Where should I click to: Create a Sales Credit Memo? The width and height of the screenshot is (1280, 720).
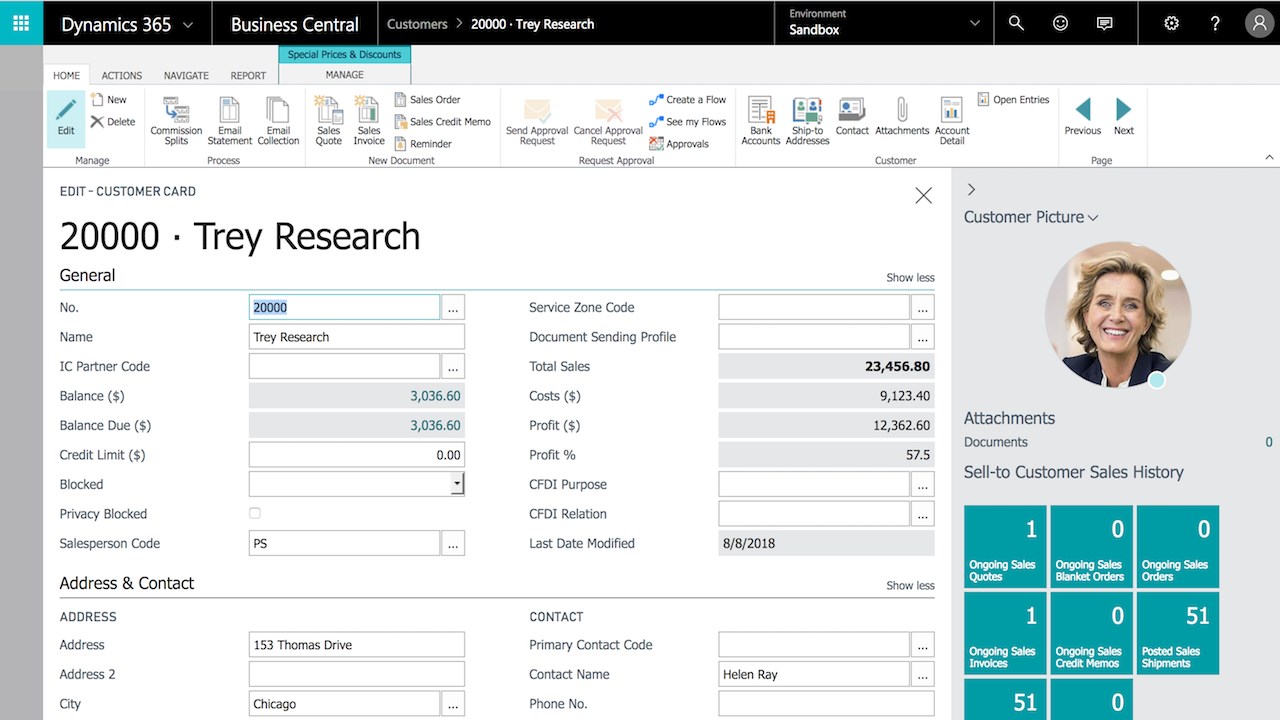[442, 122]
